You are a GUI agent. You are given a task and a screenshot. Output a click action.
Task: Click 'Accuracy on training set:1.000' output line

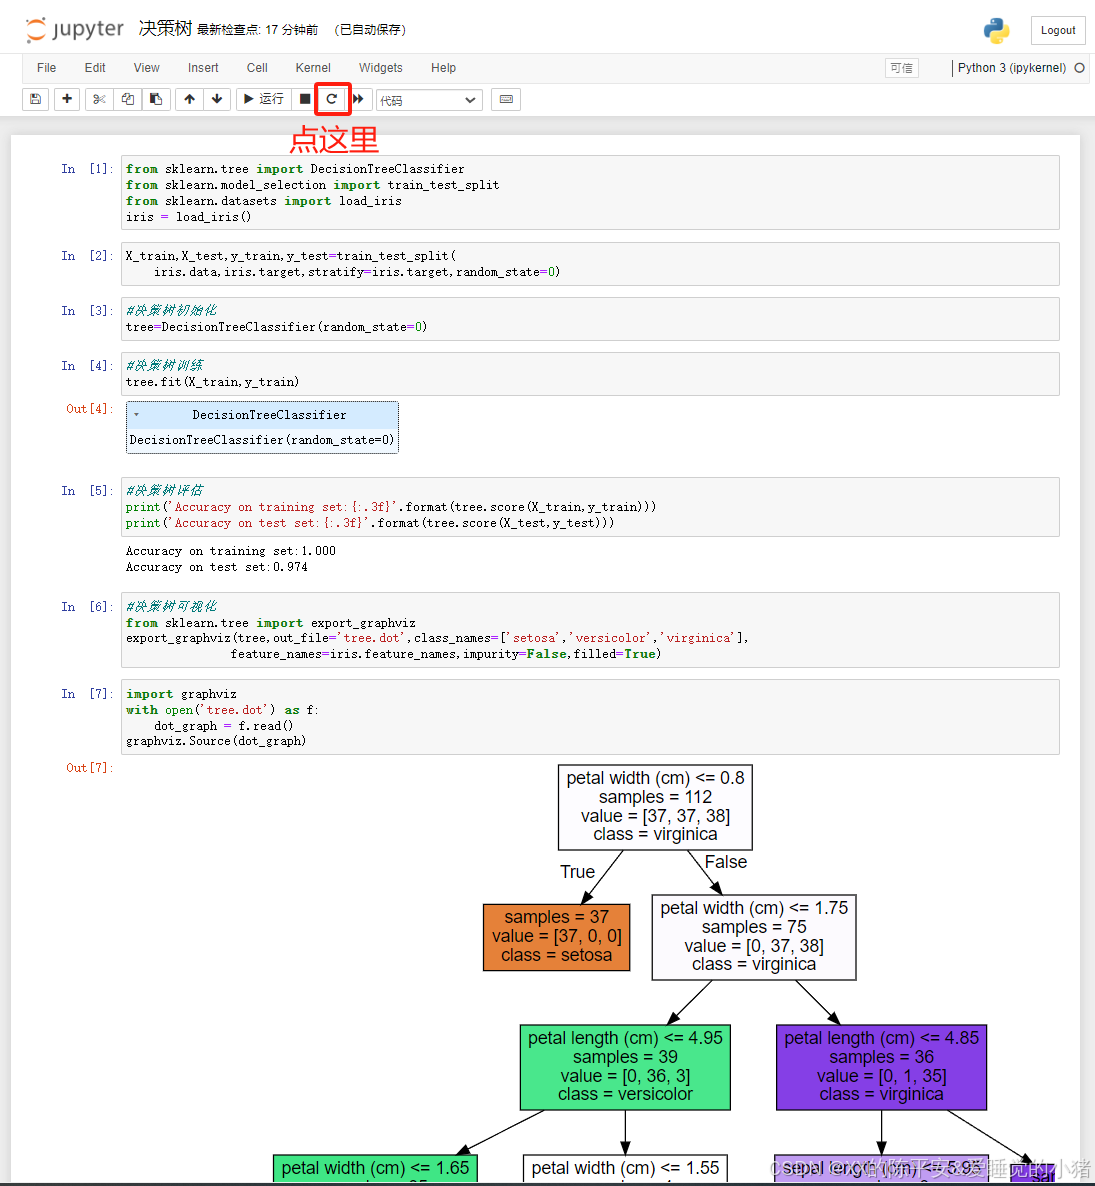pyautogui.click(x=231, y=551)
